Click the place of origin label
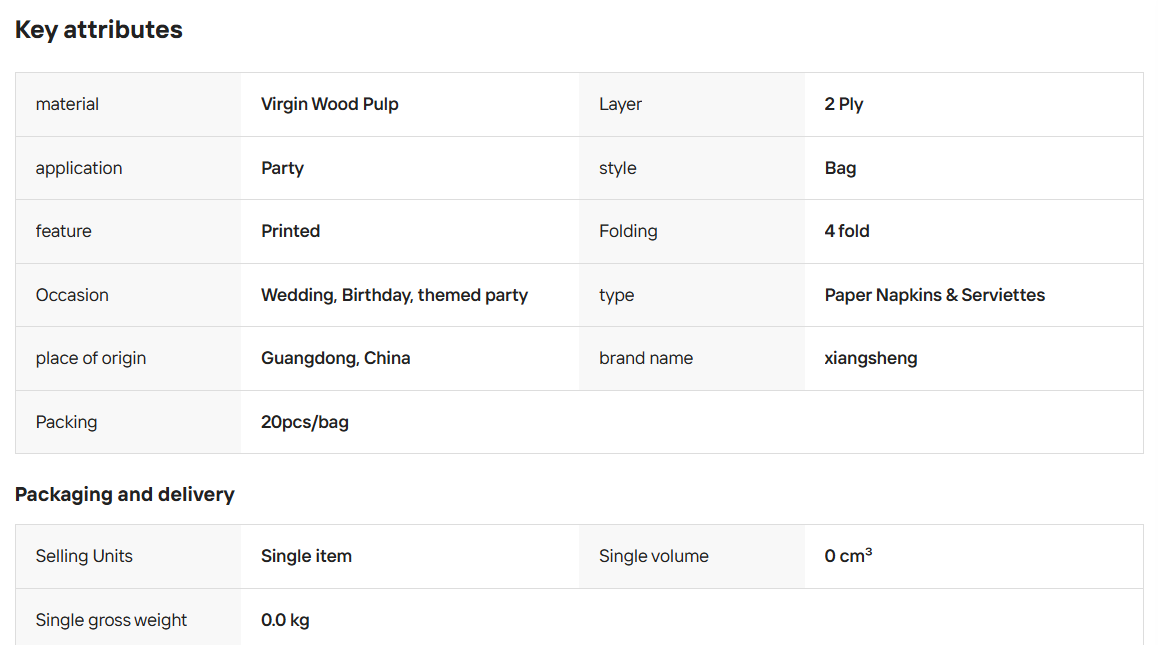 pyautogui.click(x=91, y=358)
